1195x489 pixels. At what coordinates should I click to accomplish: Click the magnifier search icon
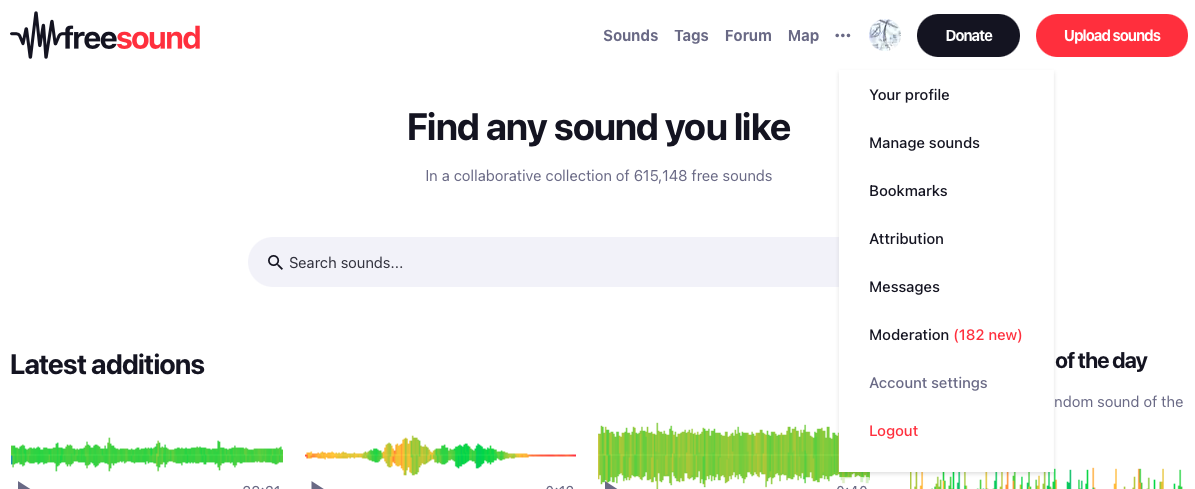(x=275, y=263)
